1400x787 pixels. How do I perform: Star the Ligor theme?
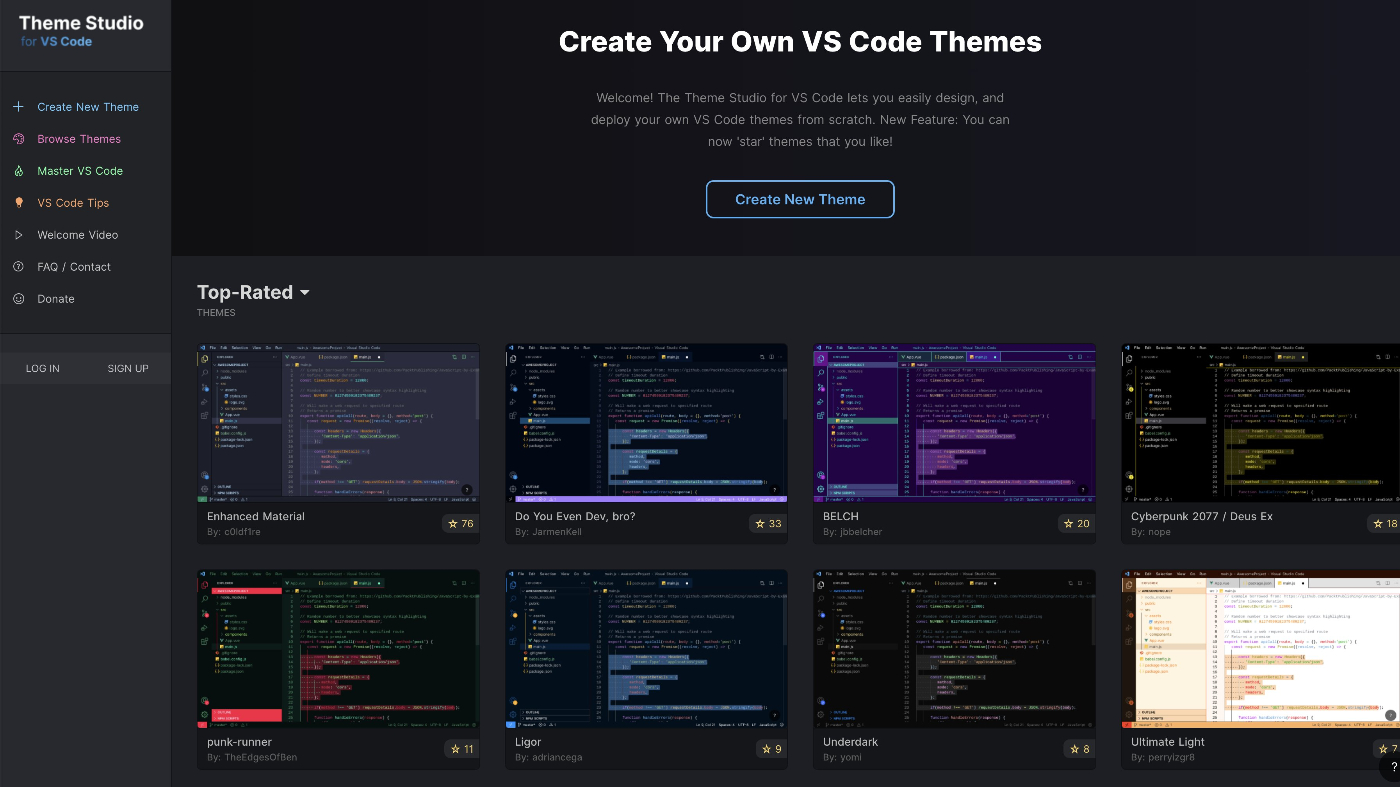773,749
